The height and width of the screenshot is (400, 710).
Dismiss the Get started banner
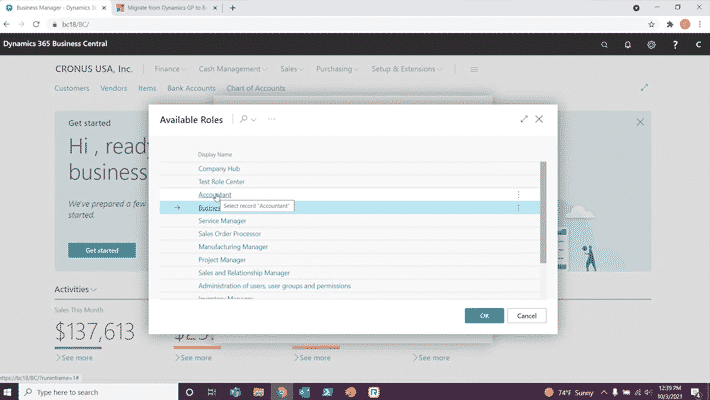pos(640,122)
